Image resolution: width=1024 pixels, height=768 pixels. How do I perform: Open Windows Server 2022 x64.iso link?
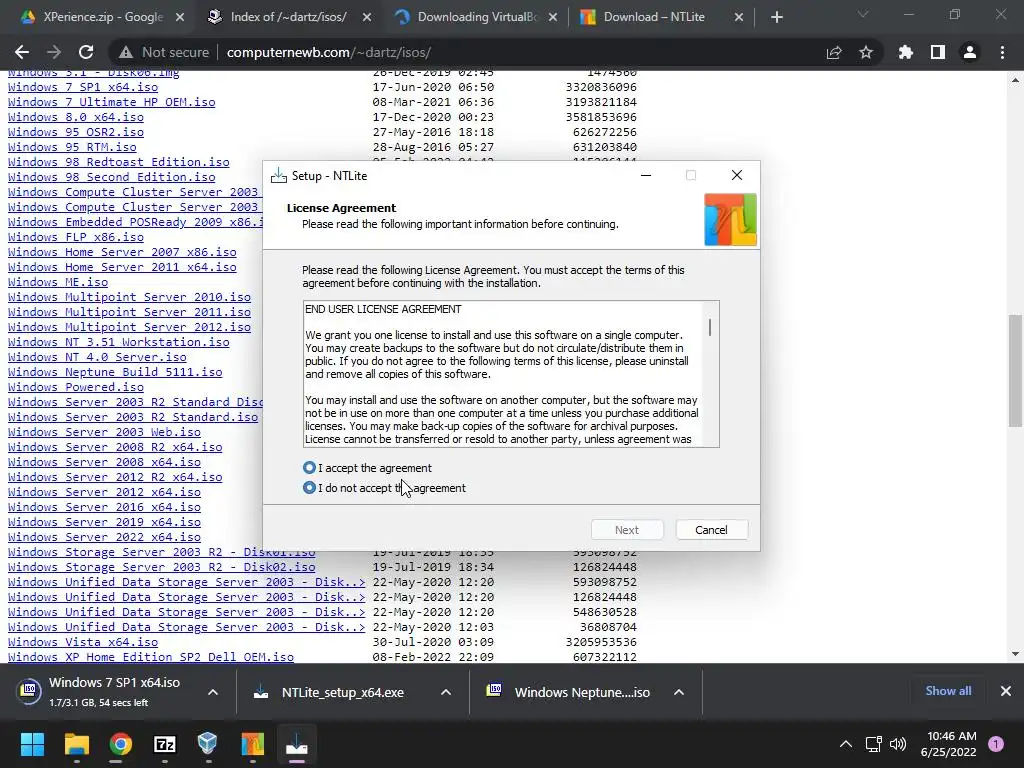(x=104, y=537)
